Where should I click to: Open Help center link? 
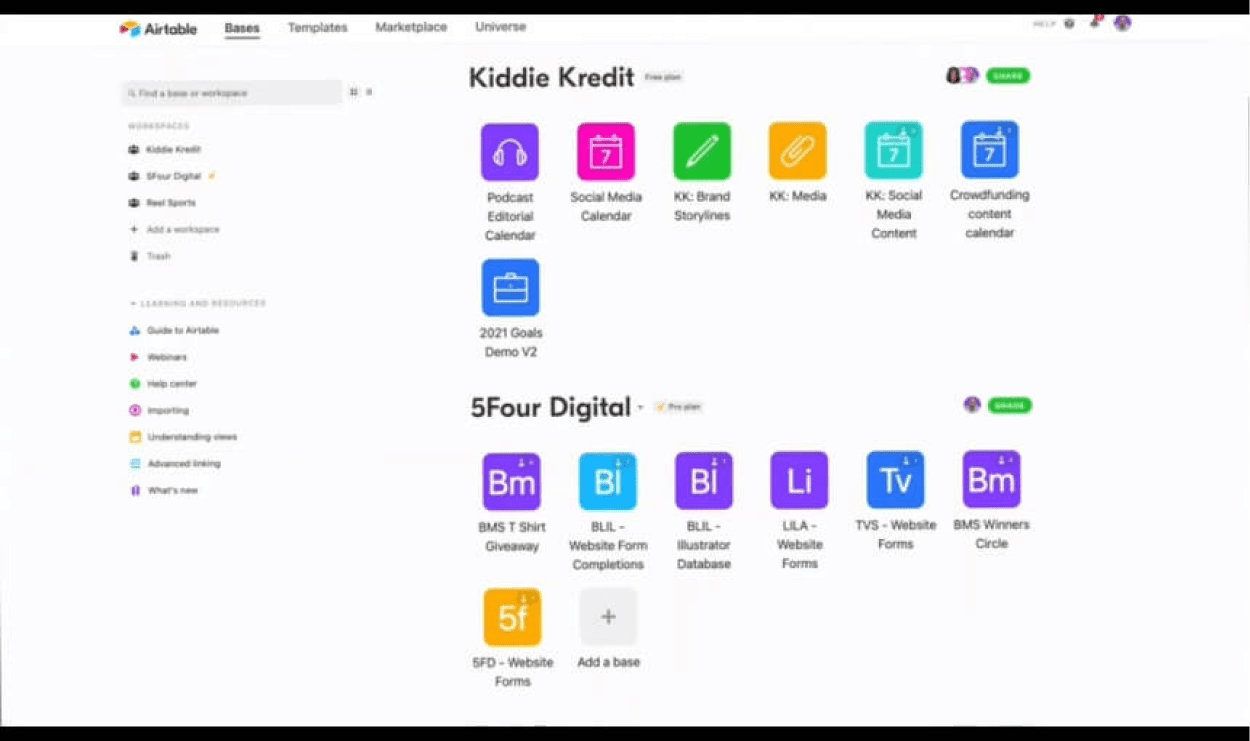coord(163,384)
